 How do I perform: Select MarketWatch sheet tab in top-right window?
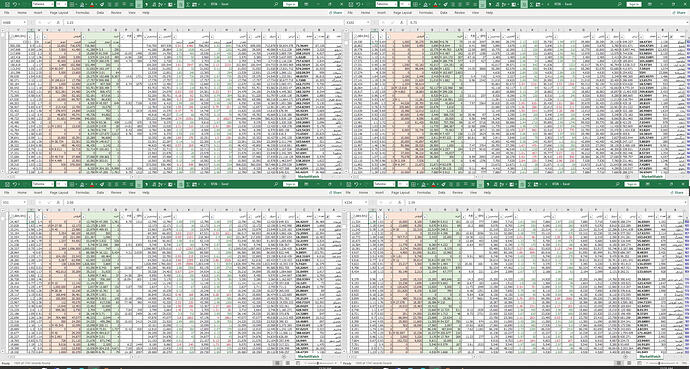pos(653,176)
